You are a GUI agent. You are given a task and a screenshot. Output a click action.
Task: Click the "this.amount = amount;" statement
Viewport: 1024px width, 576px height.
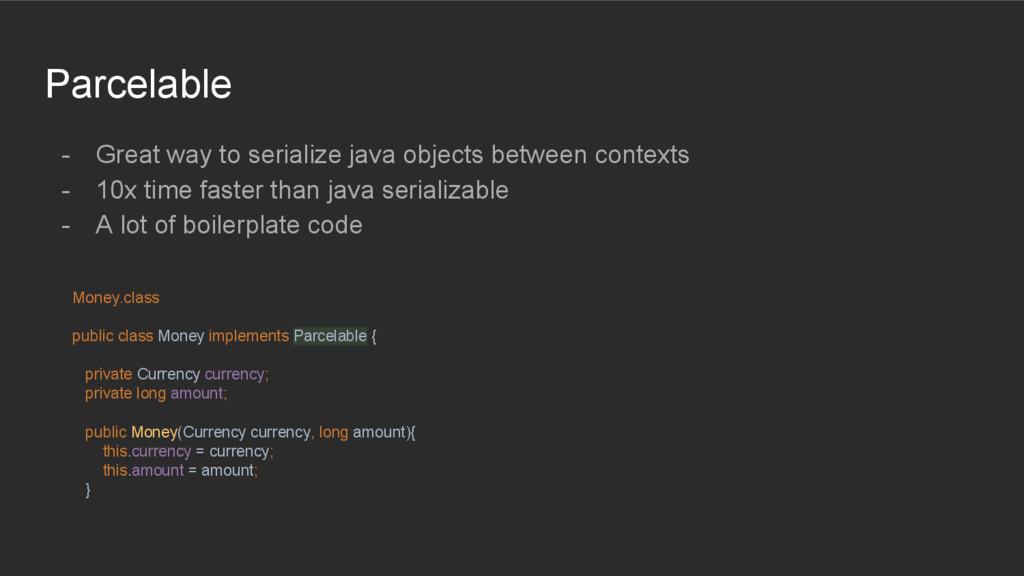(180, 470)
